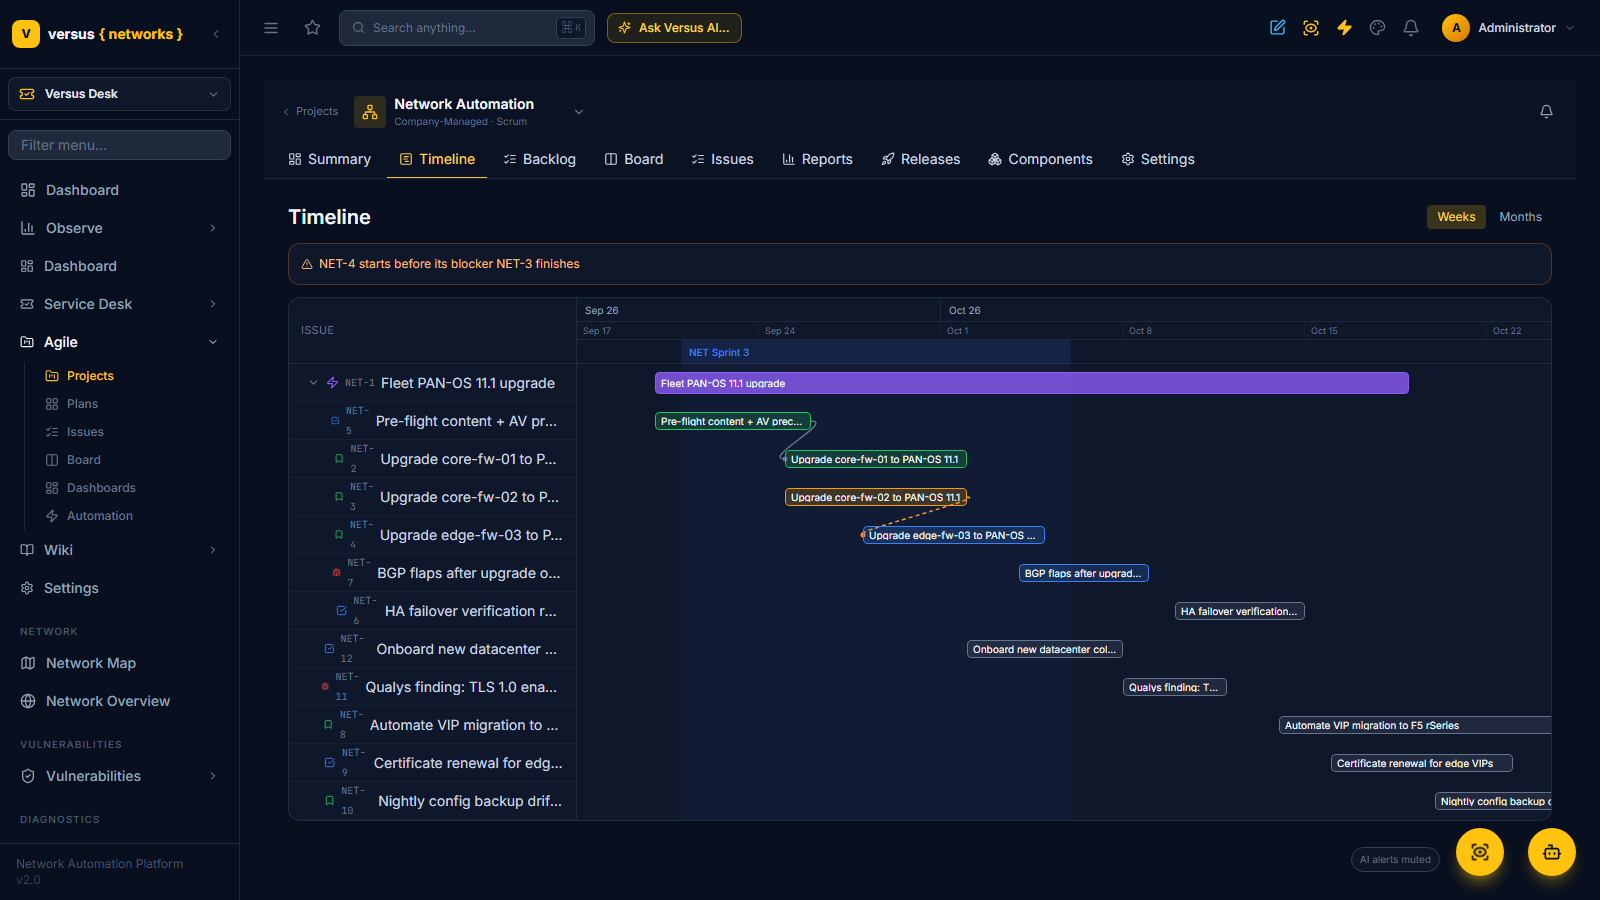Viewport: 1600px width, 900px height.
Task: Expand the Observe menu
Action: click(x=120, y=228)
